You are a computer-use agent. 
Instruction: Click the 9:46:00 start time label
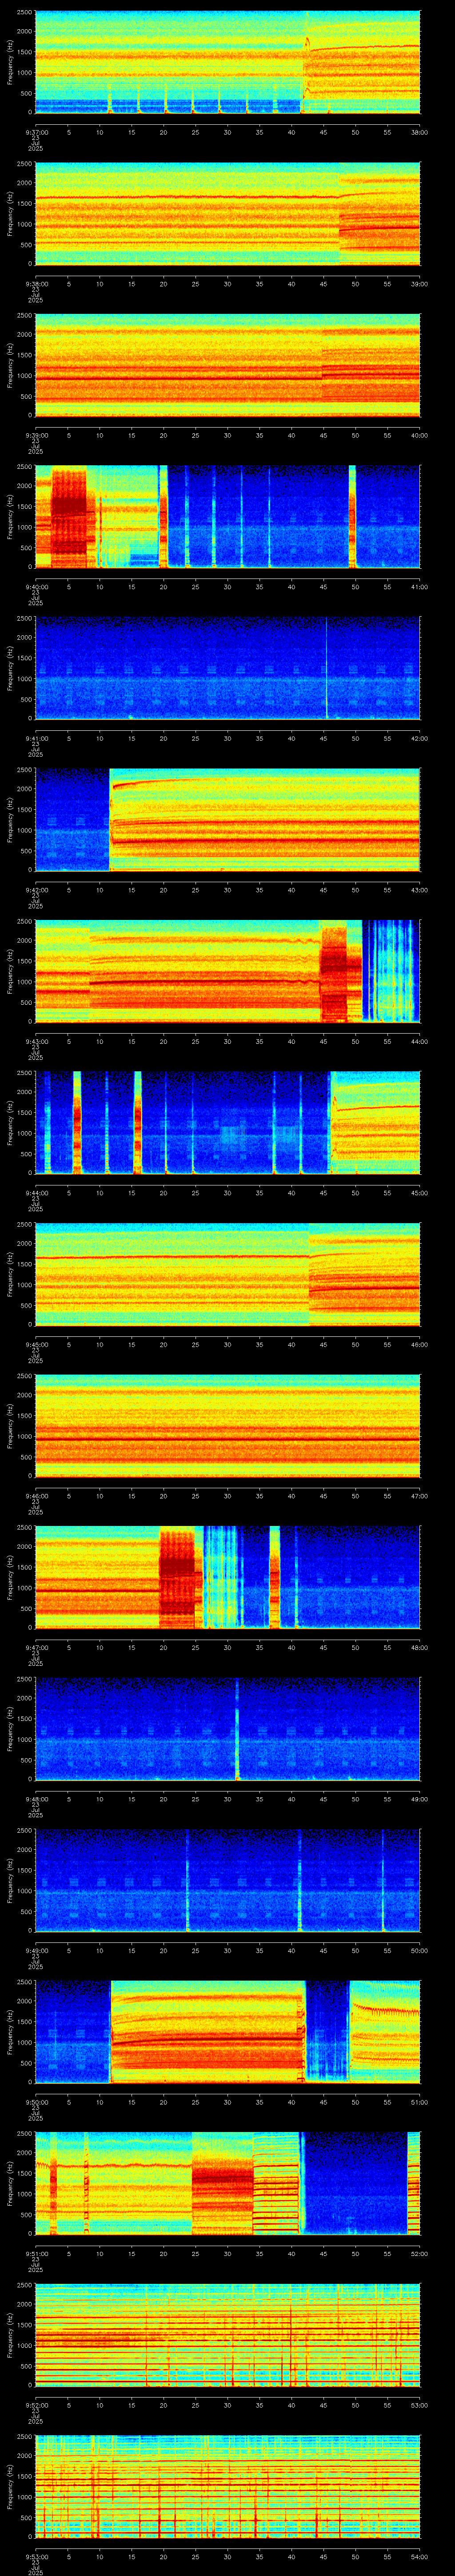[x=36, y=1496]
